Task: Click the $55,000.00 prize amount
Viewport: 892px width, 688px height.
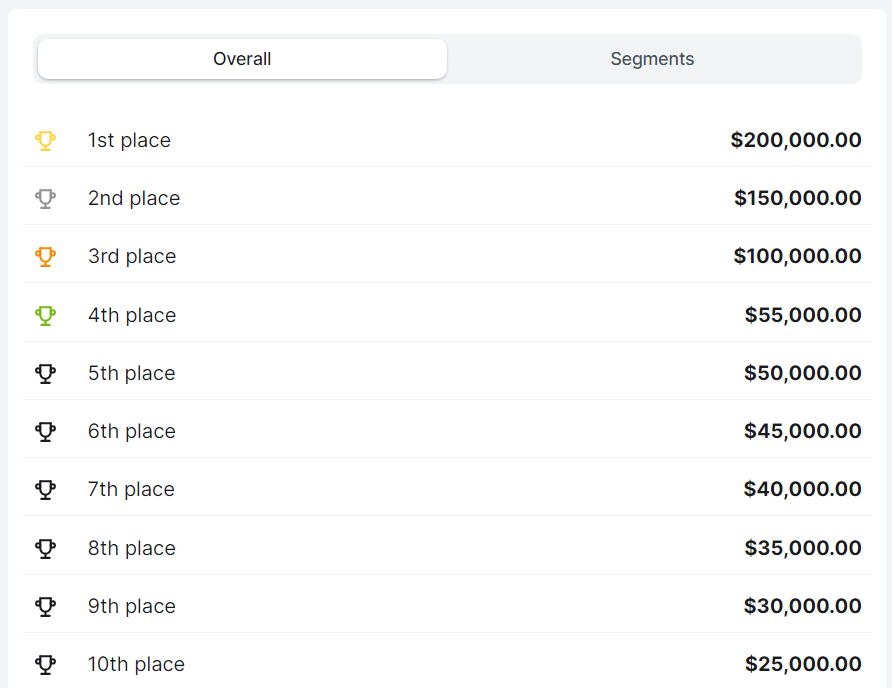Action: pos(803,315)
